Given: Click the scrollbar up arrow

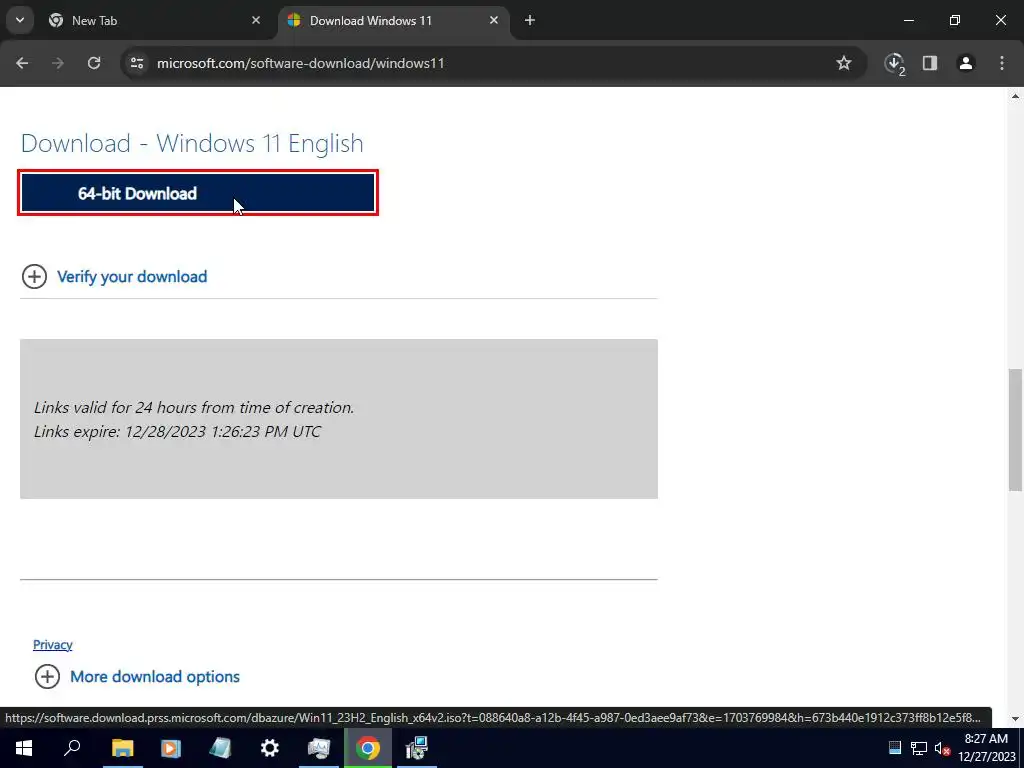Looking at the screenshot, I should 1016,96.
